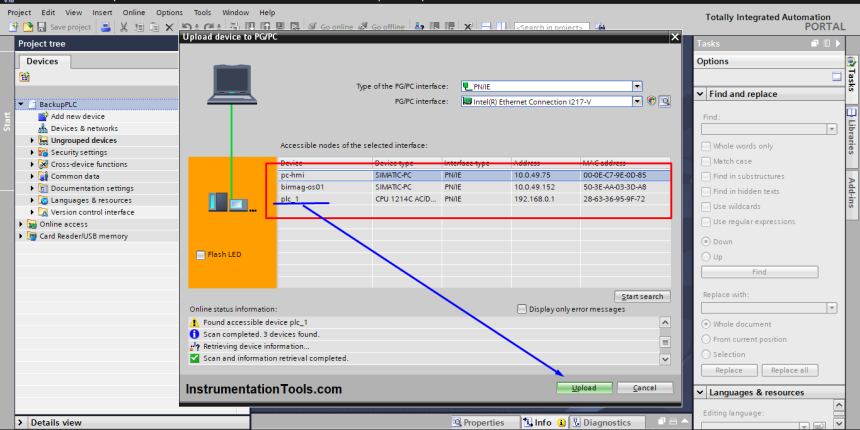Tick Find in substructures checkbox
Viewport: 860px width, 430px height.
tap(706, 176)
